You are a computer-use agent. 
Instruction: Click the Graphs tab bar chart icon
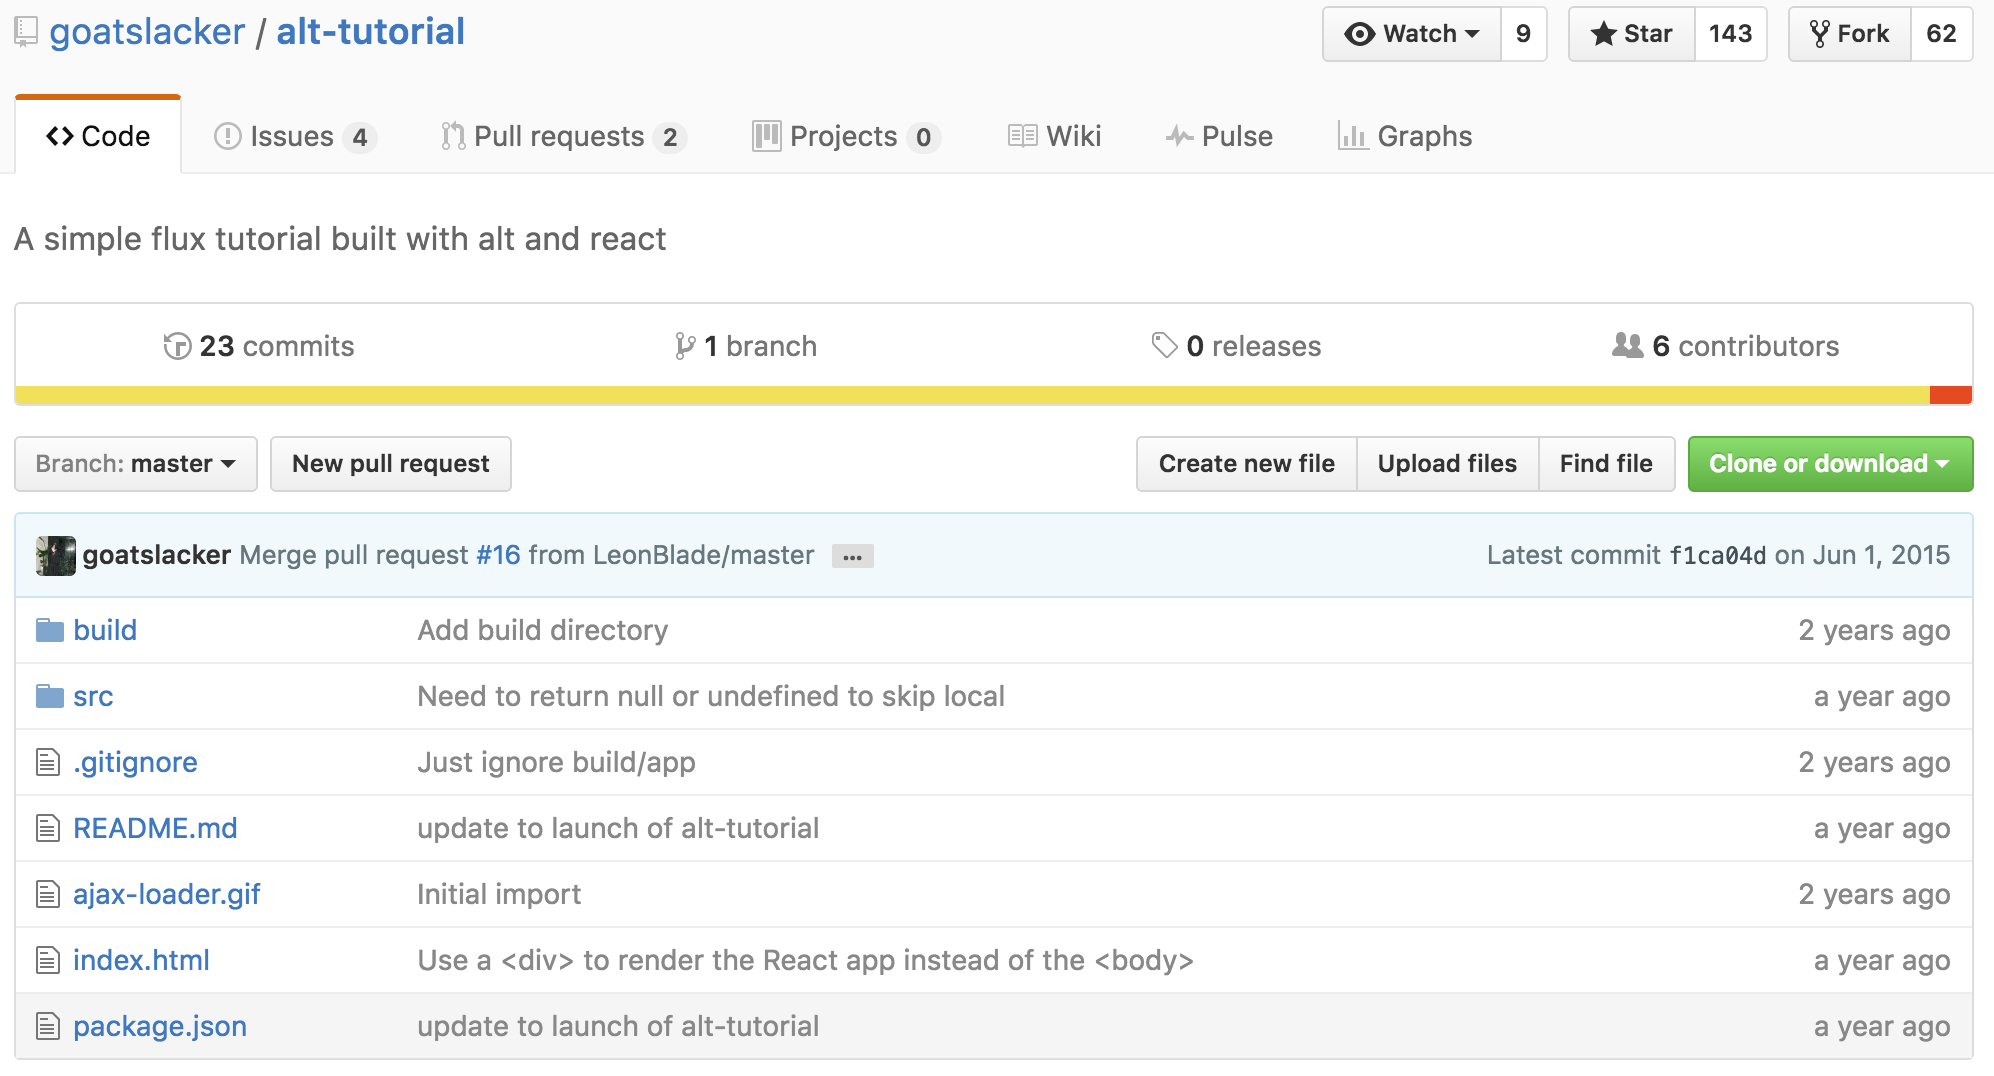(1353, 136)
